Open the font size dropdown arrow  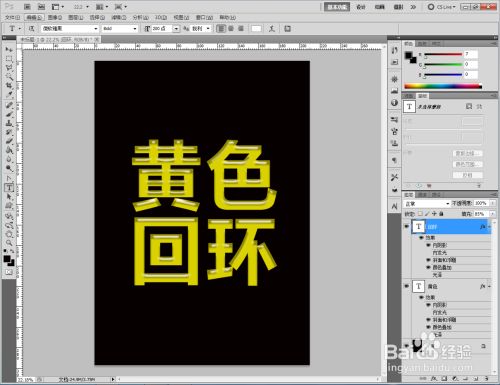point(176,29)
